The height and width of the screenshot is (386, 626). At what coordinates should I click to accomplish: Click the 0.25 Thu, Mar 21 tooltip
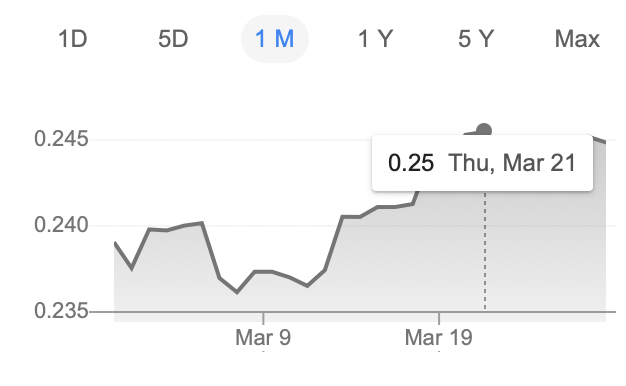(482, 163)
